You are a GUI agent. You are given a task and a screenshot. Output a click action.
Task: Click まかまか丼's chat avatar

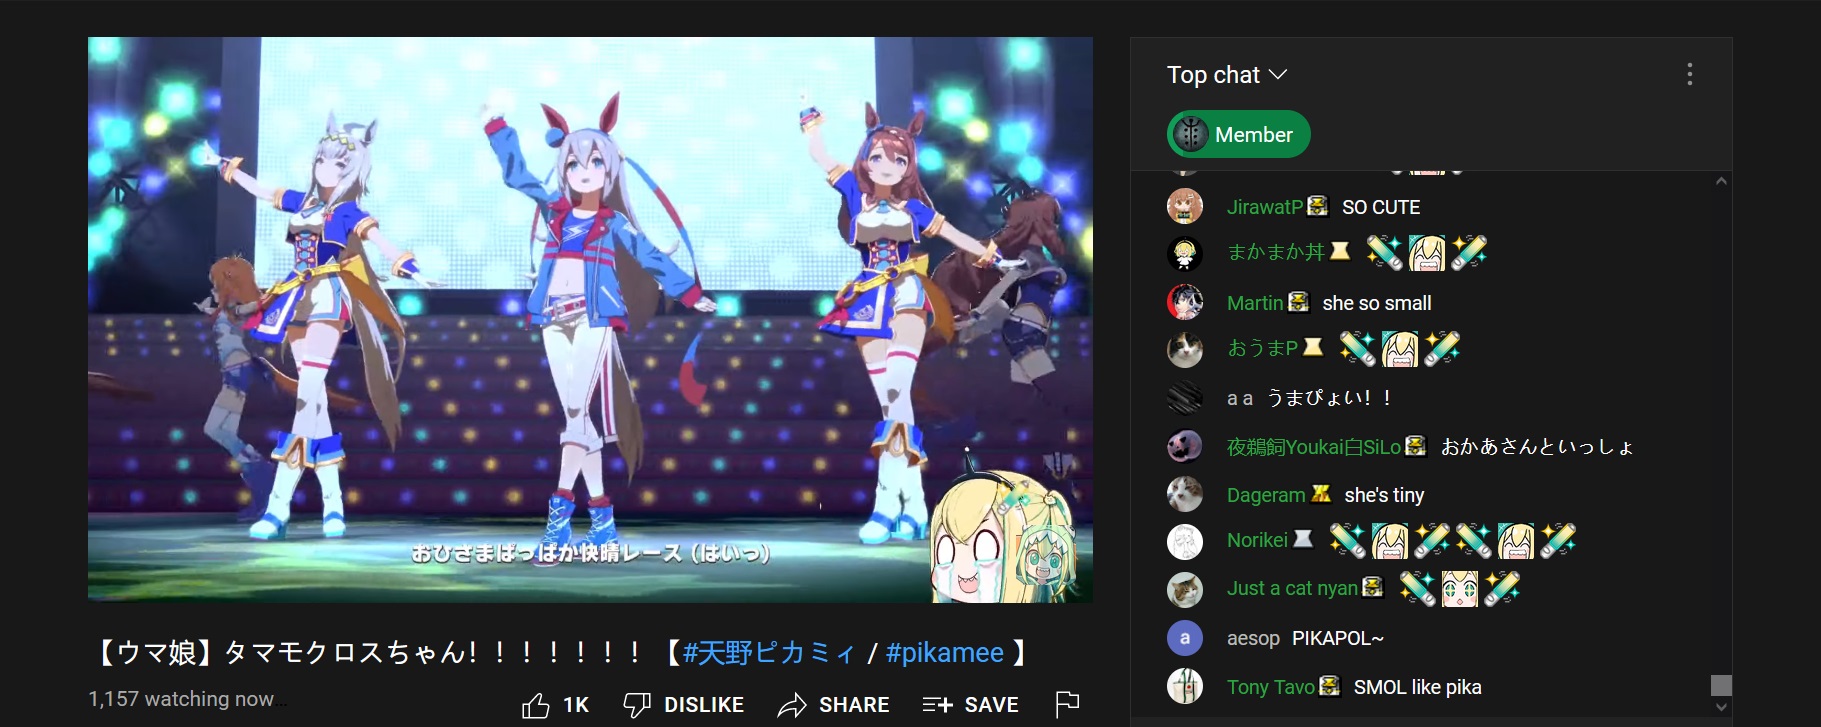(x=1185, y=253)
